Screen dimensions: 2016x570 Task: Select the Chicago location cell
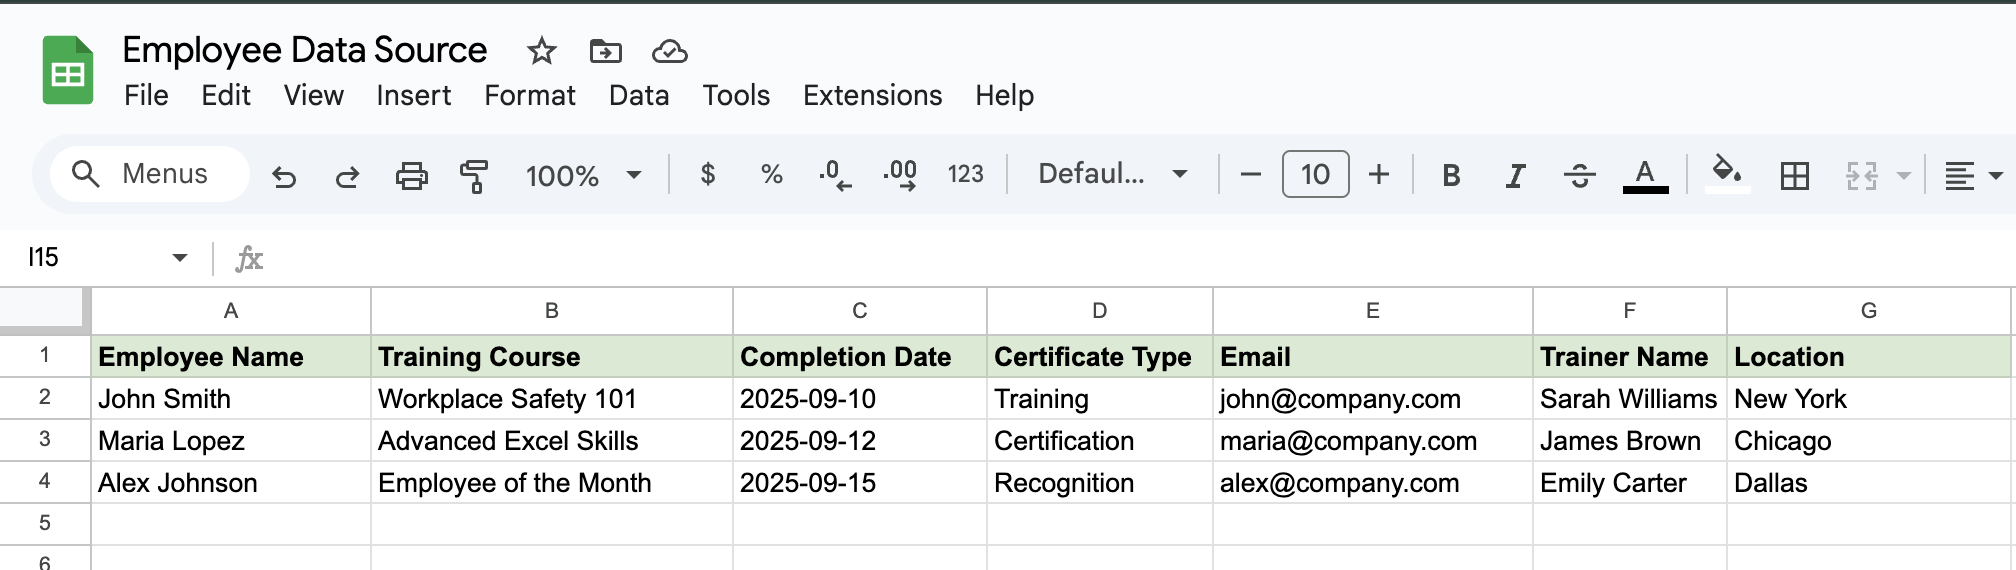coord(1869,440)
